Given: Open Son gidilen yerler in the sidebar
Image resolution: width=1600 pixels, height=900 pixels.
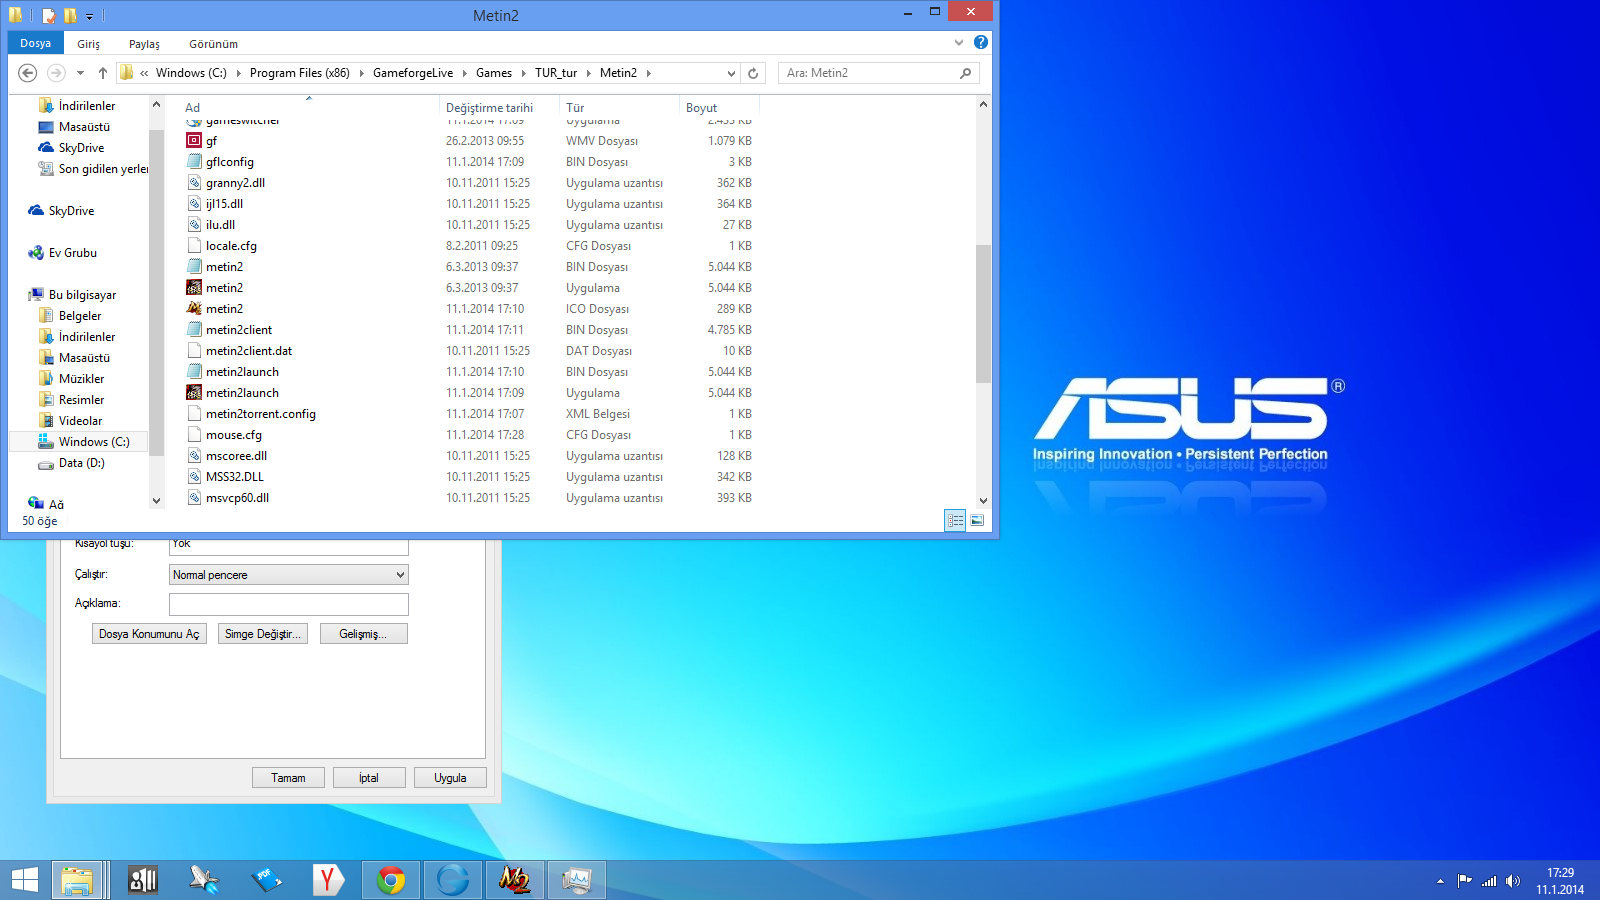Looking at the screenshot, I should [103, 169].
